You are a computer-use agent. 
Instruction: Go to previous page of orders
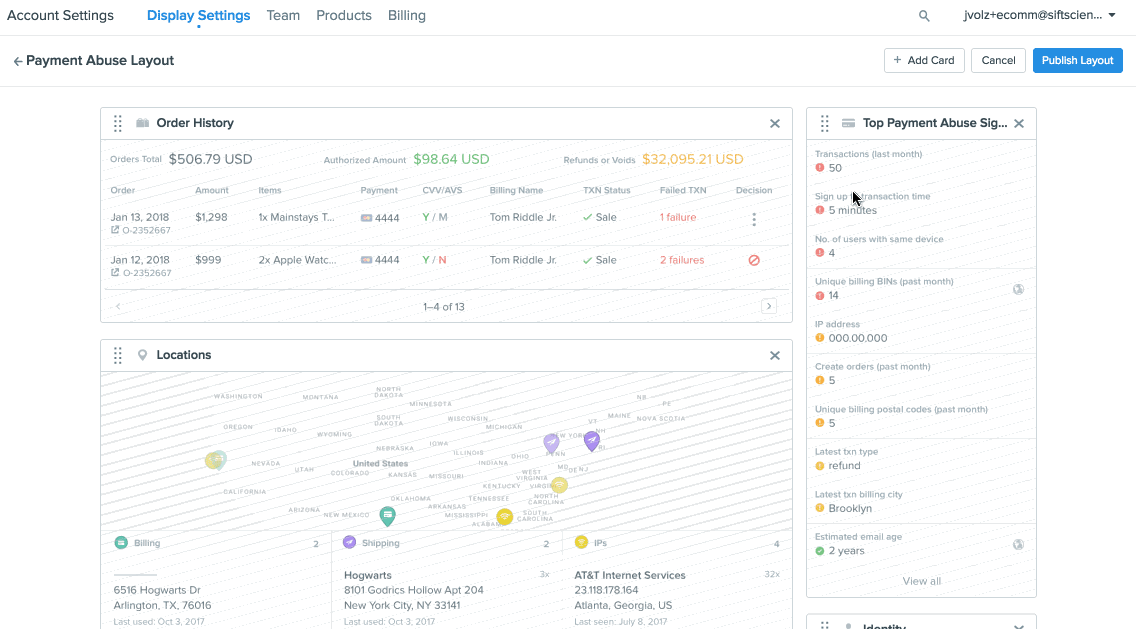[x=118, y=307]
